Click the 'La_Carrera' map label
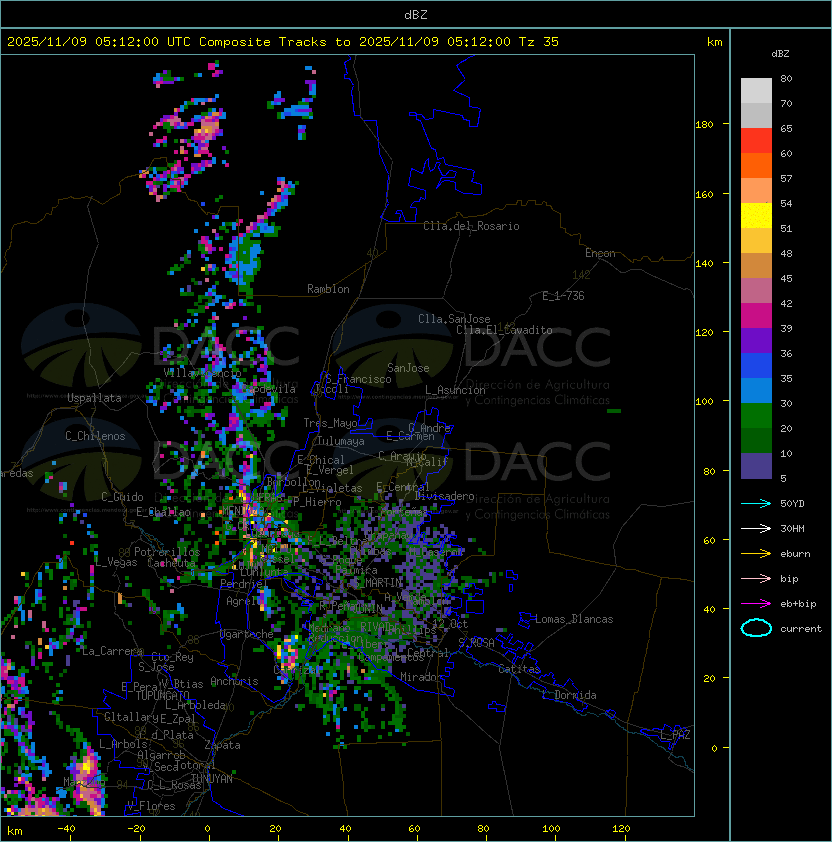The height and width of the screenshot is (842, 832). [x=112, y=651]
